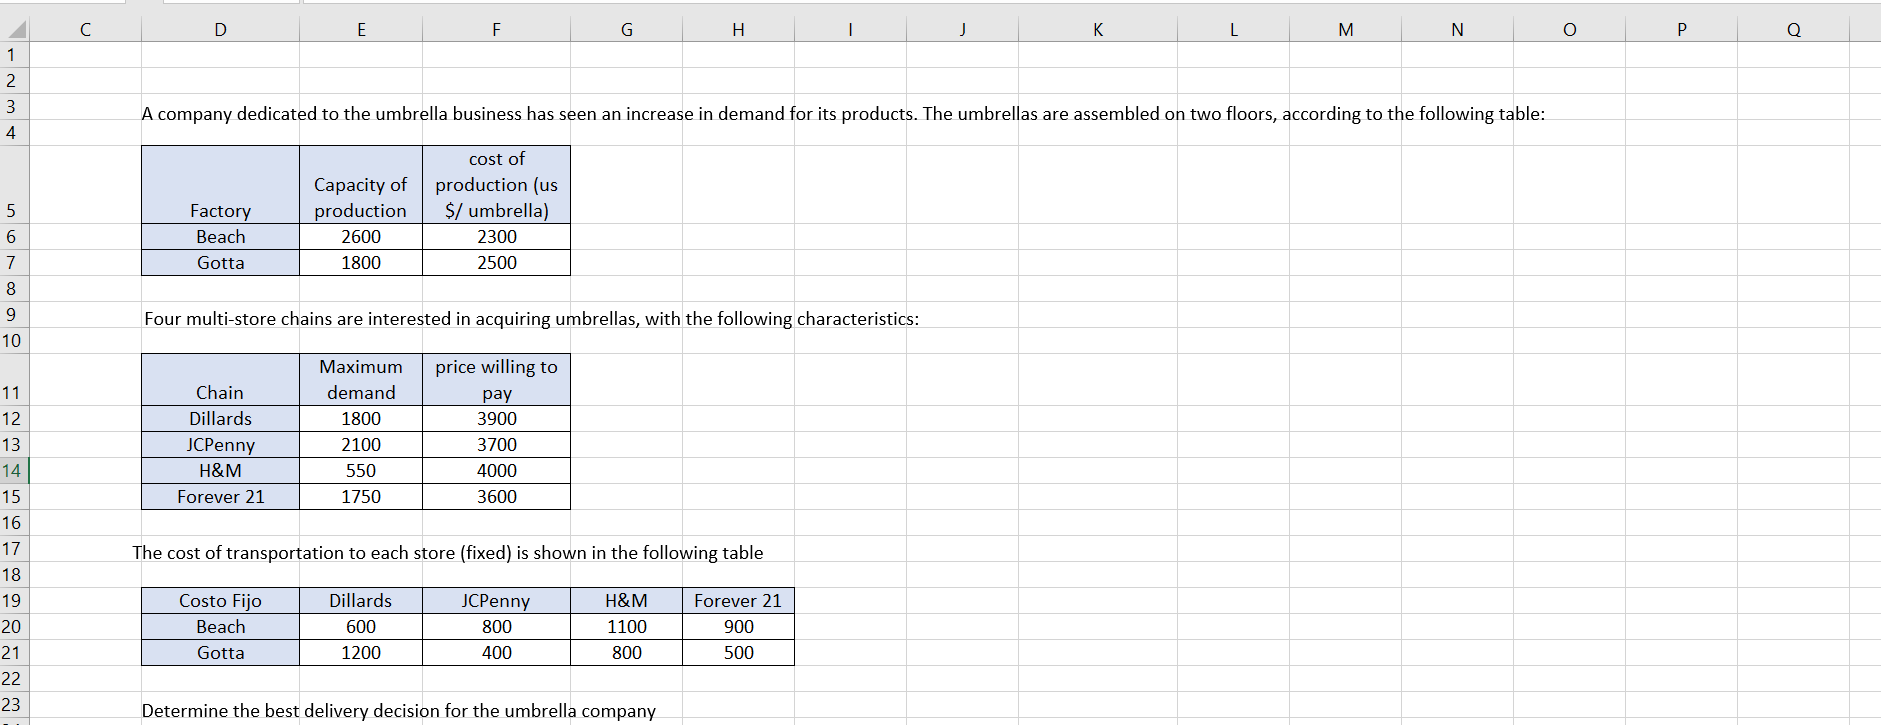Select row 5 header
Screen dimensions: 1881x725
(x=14, y=184)
